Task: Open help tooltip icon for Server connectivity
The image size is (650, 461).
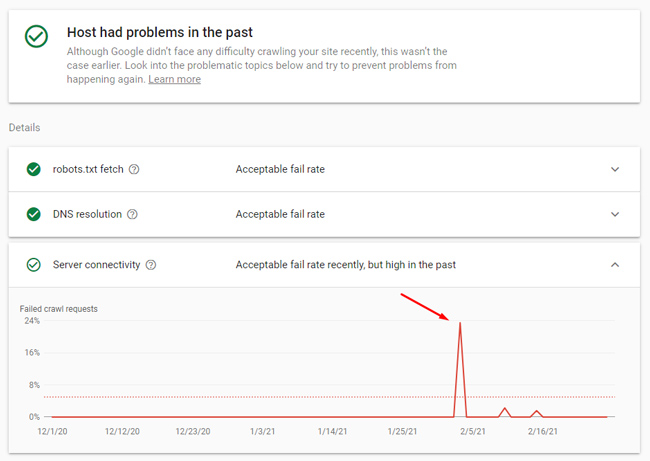Action: pos(151,265)
